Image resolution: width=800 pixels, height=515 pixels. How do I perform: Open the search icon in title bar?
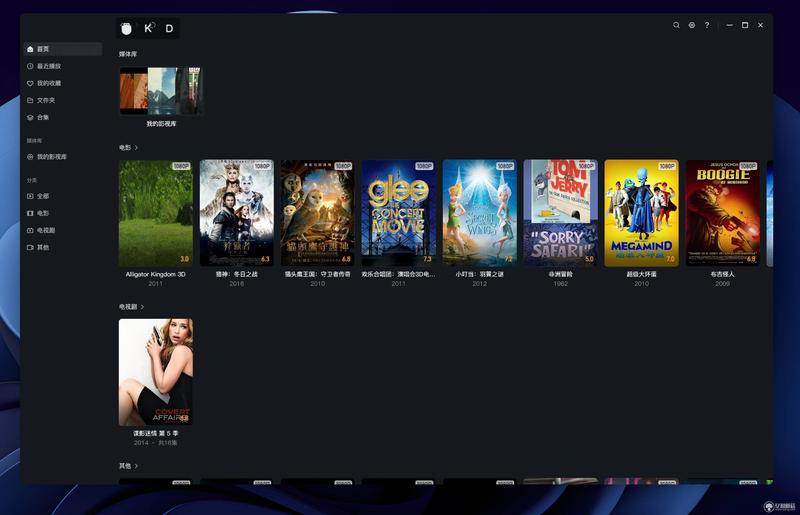(676, 25)
